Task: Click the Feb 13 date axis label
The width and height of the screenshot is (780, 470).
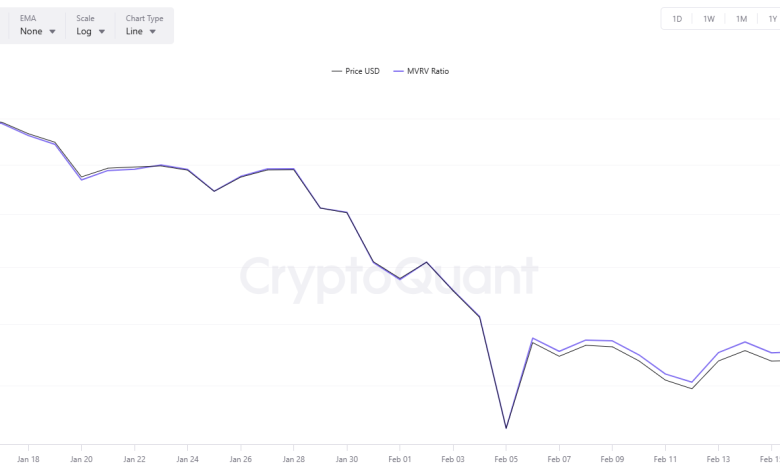Action: (718, 459)
